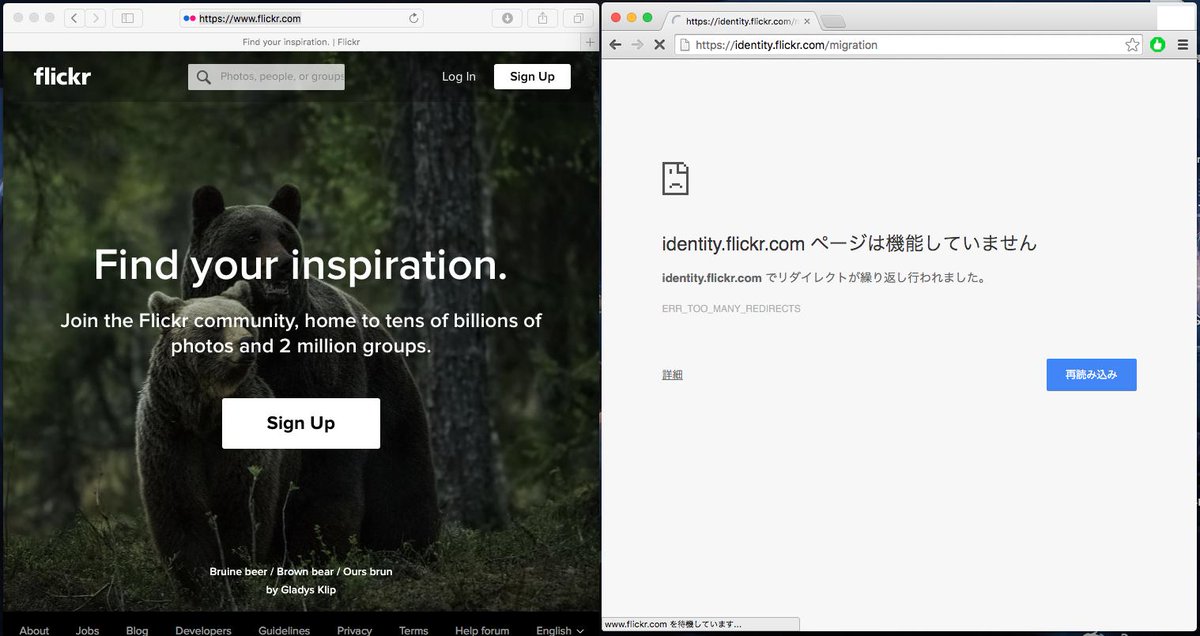Click the flickr logo on the page
Image resolution: width=1200 pixels, height=636 pixels.
[62, 76]
